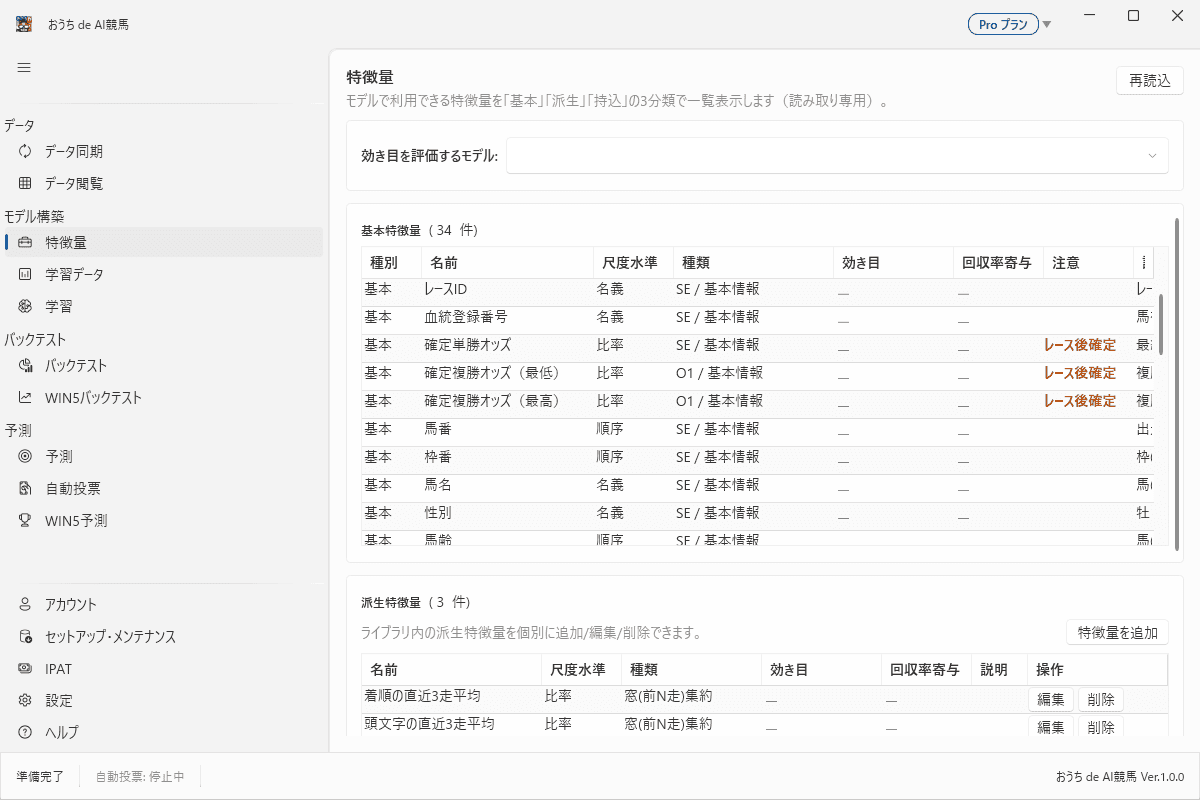Click the WIN5予測 trophy icon
Screen dimensions: 1200x800
coord(25,520)
